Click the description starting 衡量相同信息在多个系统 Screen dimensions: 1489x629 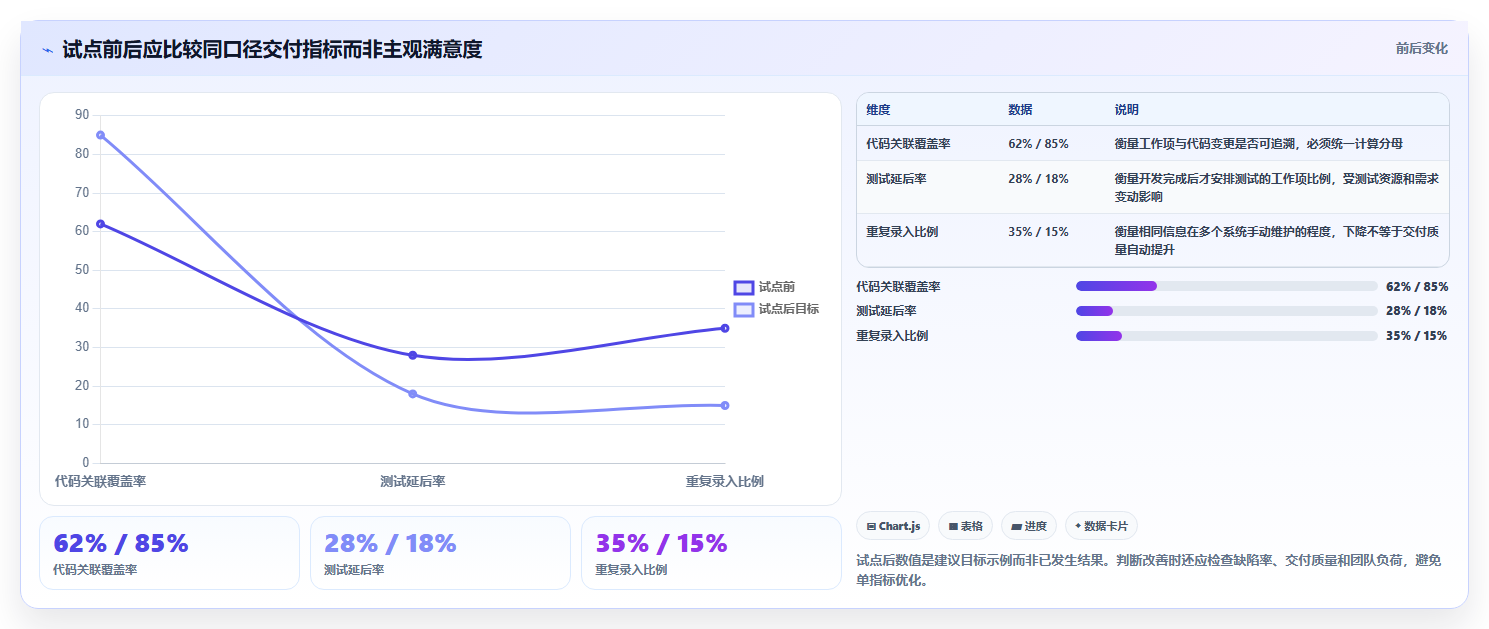click(x=1277, y=241)
